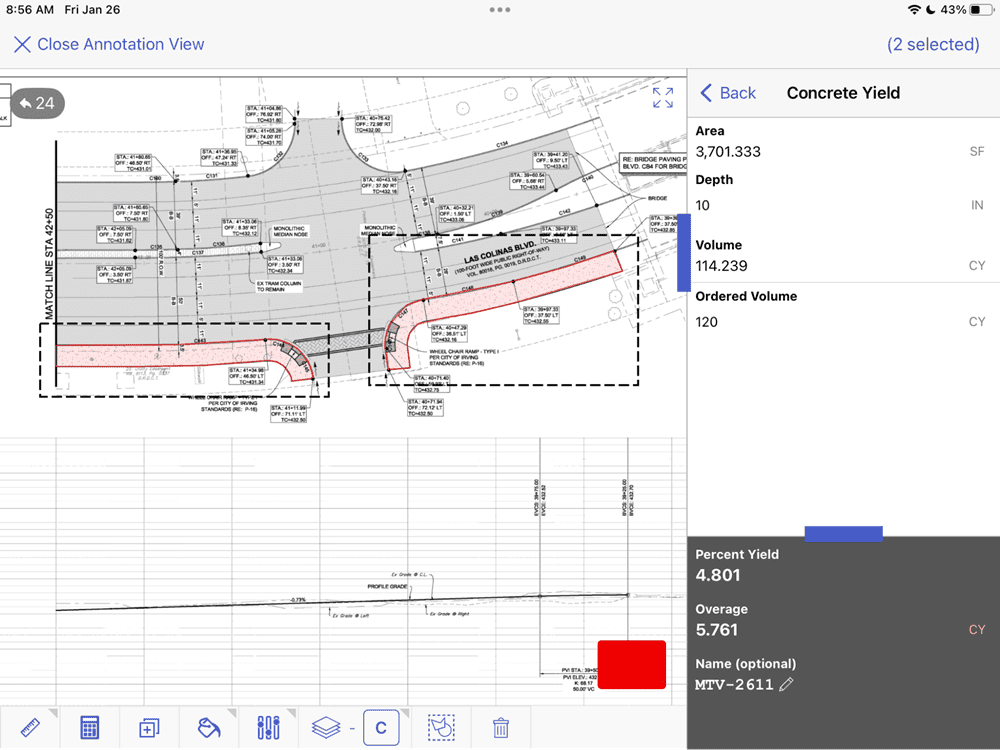This screenshot has height=750, width=1000.
Task: Activate the dashed shape selection tool
Action: (x=438, y=727)
